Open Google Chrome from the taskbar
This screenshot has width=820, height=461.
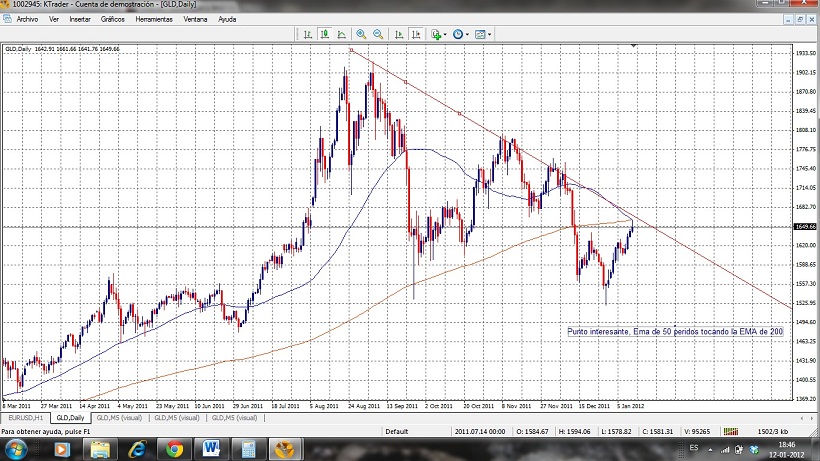175,449
